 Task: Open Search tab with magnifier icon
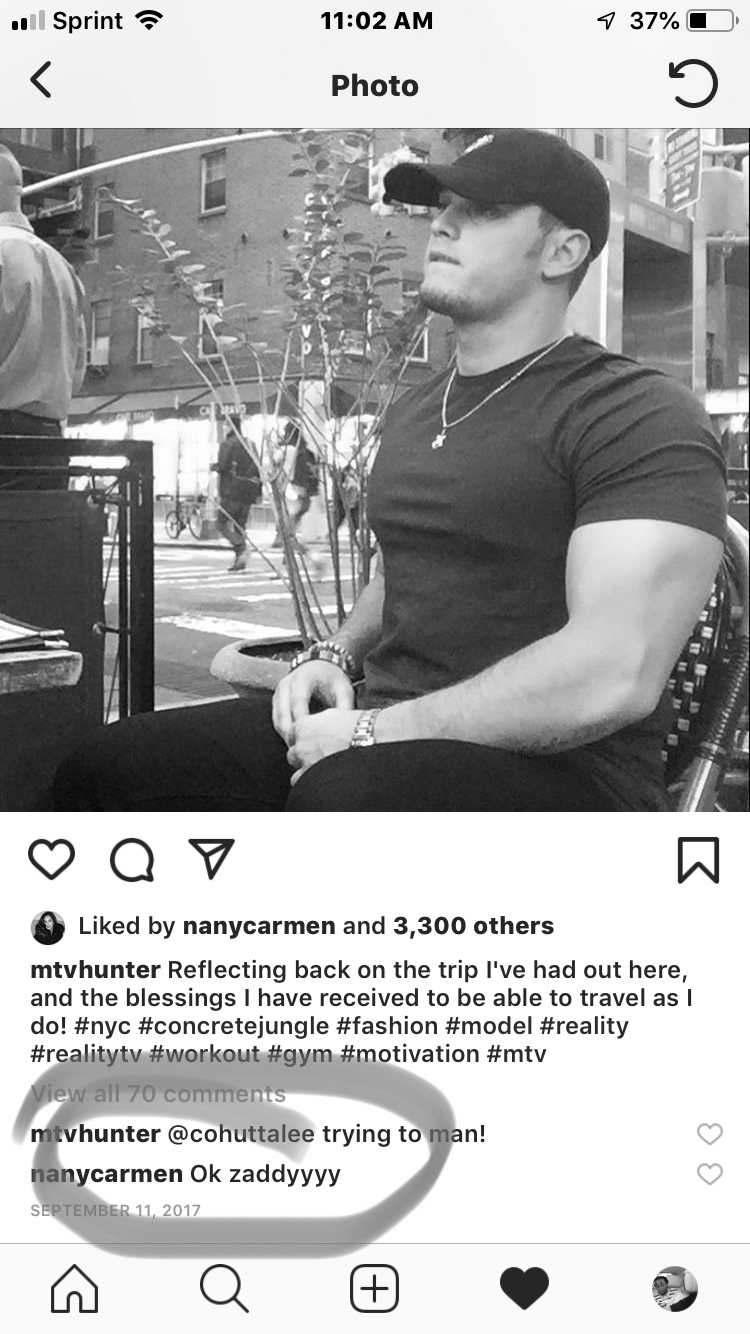[224, 1288]
